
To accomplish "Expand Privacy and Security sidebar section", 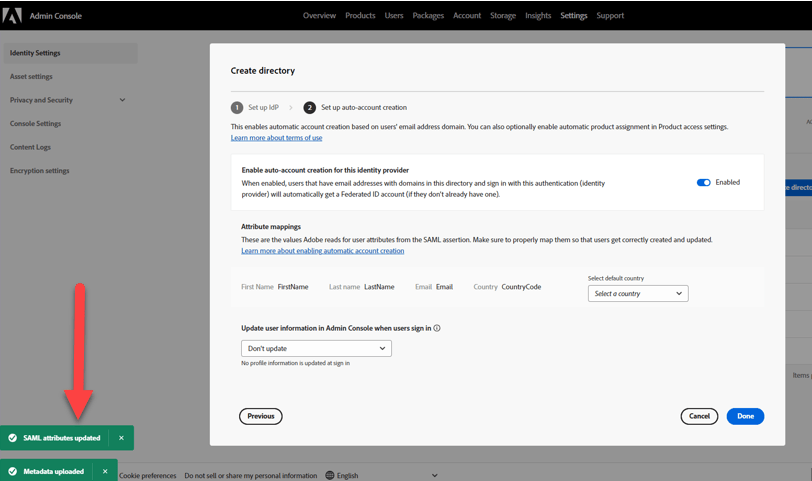I will (x=122, y=100).
